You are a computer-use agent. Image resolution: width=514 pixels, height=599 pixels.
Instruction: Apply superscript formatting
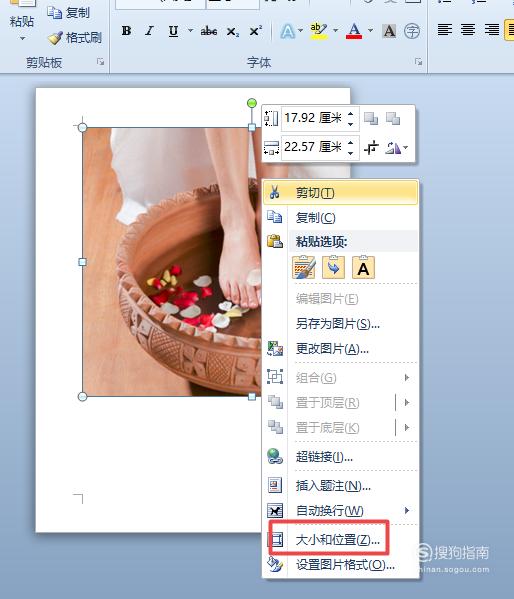click(x=255, y=31)
